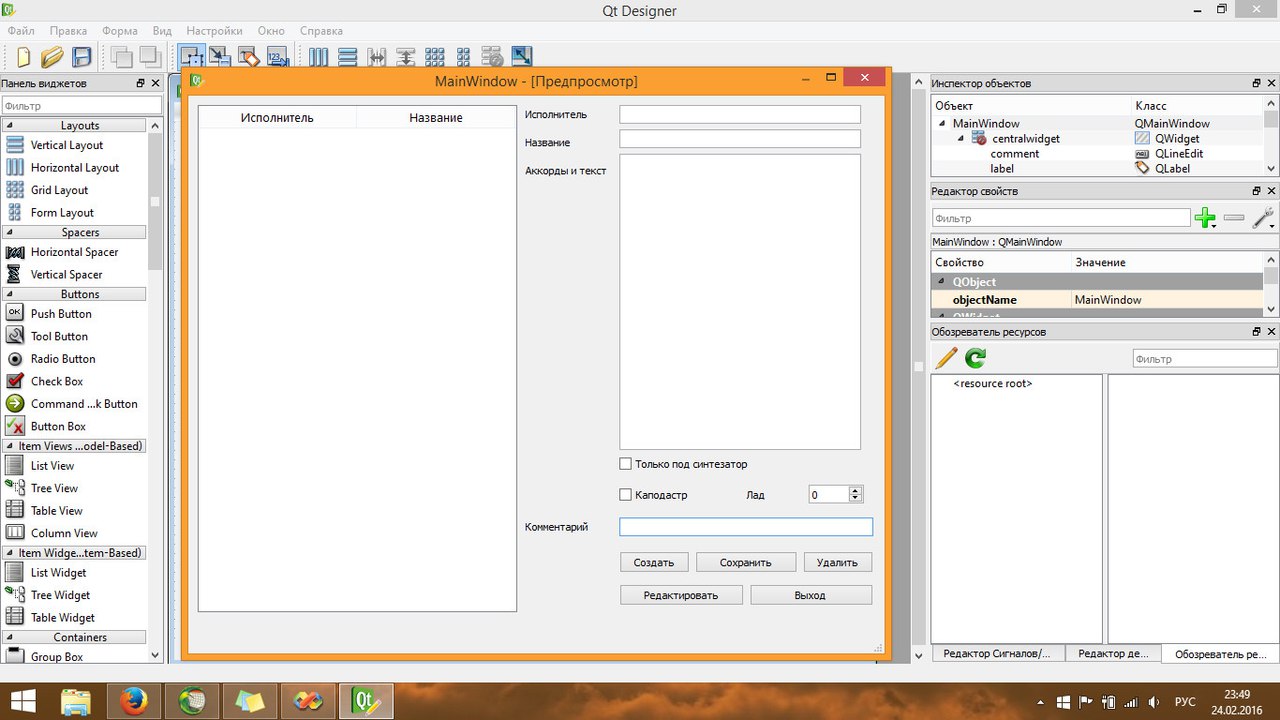Open the Справка menu

tap(321, 31)
